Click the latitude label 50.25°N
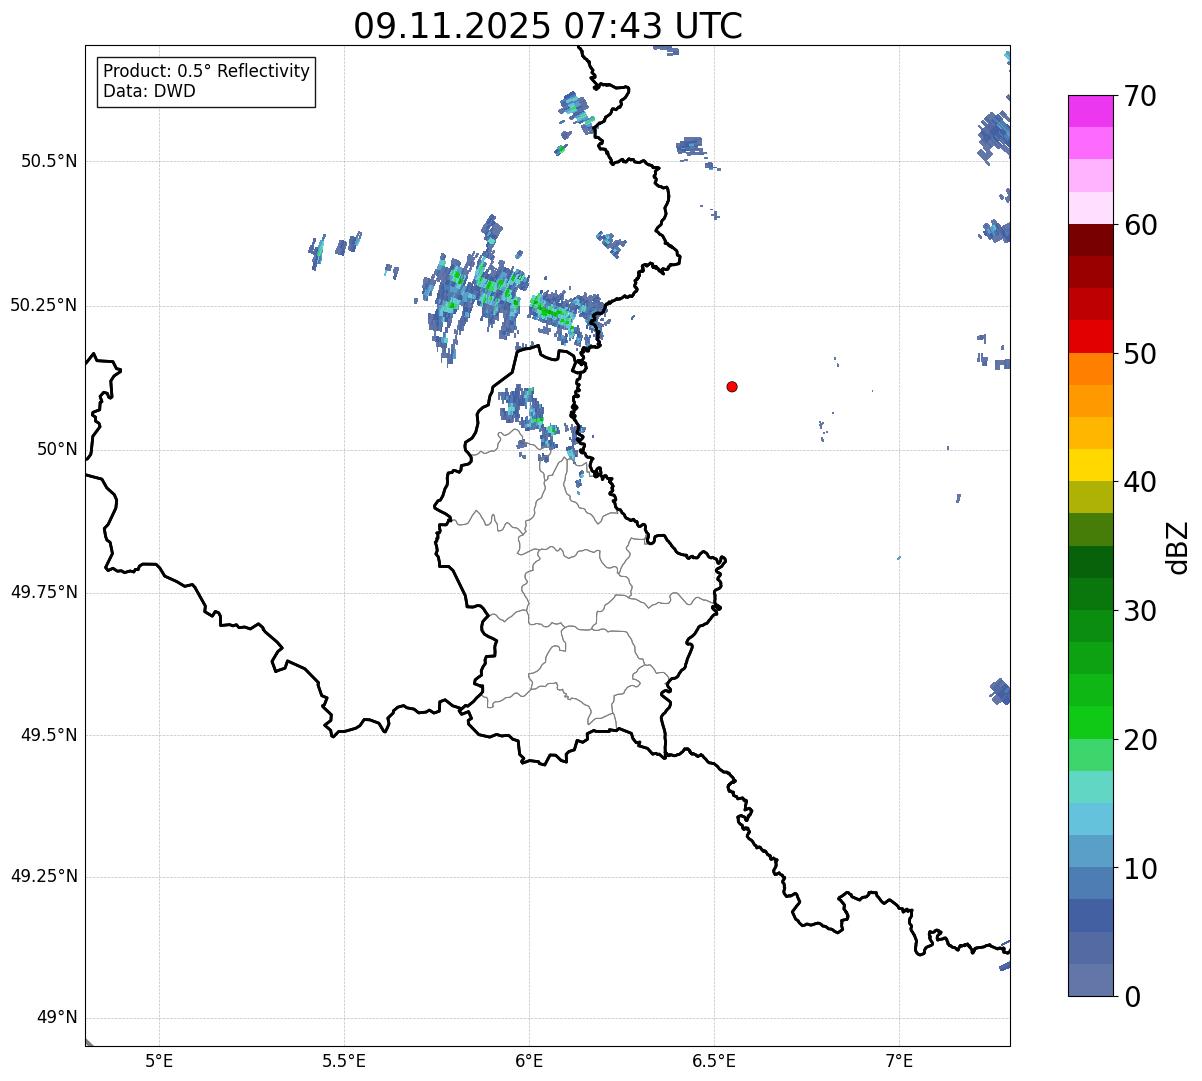1202x1081 pixels. pyautogui.click(x=44, y=305)
